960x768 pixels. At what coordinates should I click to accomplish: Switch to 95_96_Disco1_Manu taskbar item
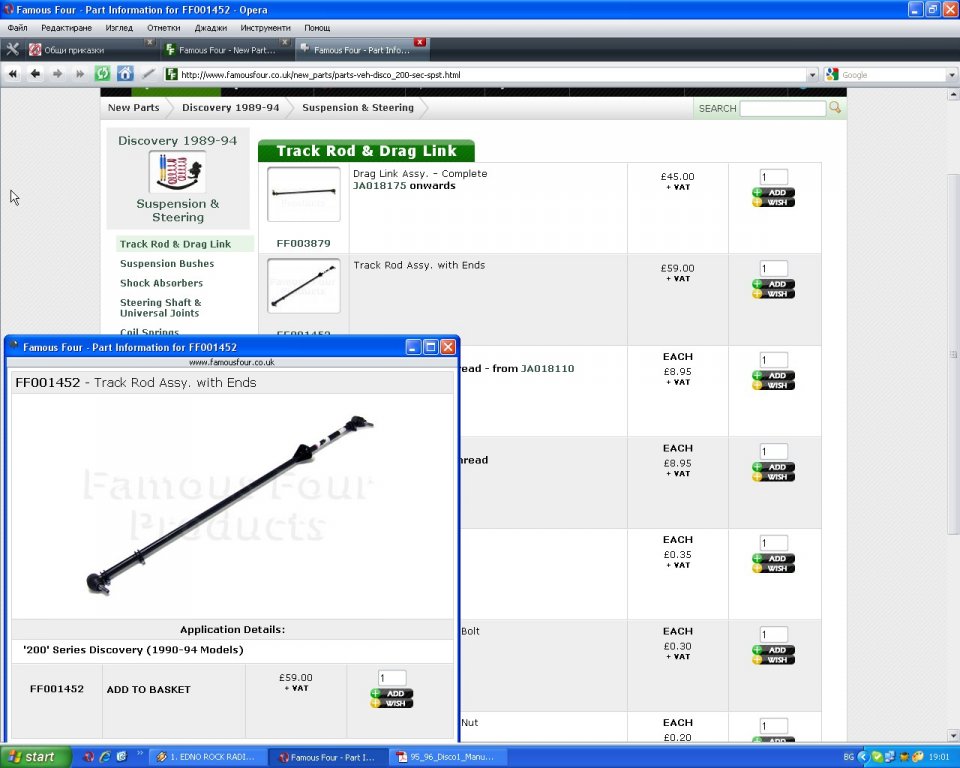[447, 757]
